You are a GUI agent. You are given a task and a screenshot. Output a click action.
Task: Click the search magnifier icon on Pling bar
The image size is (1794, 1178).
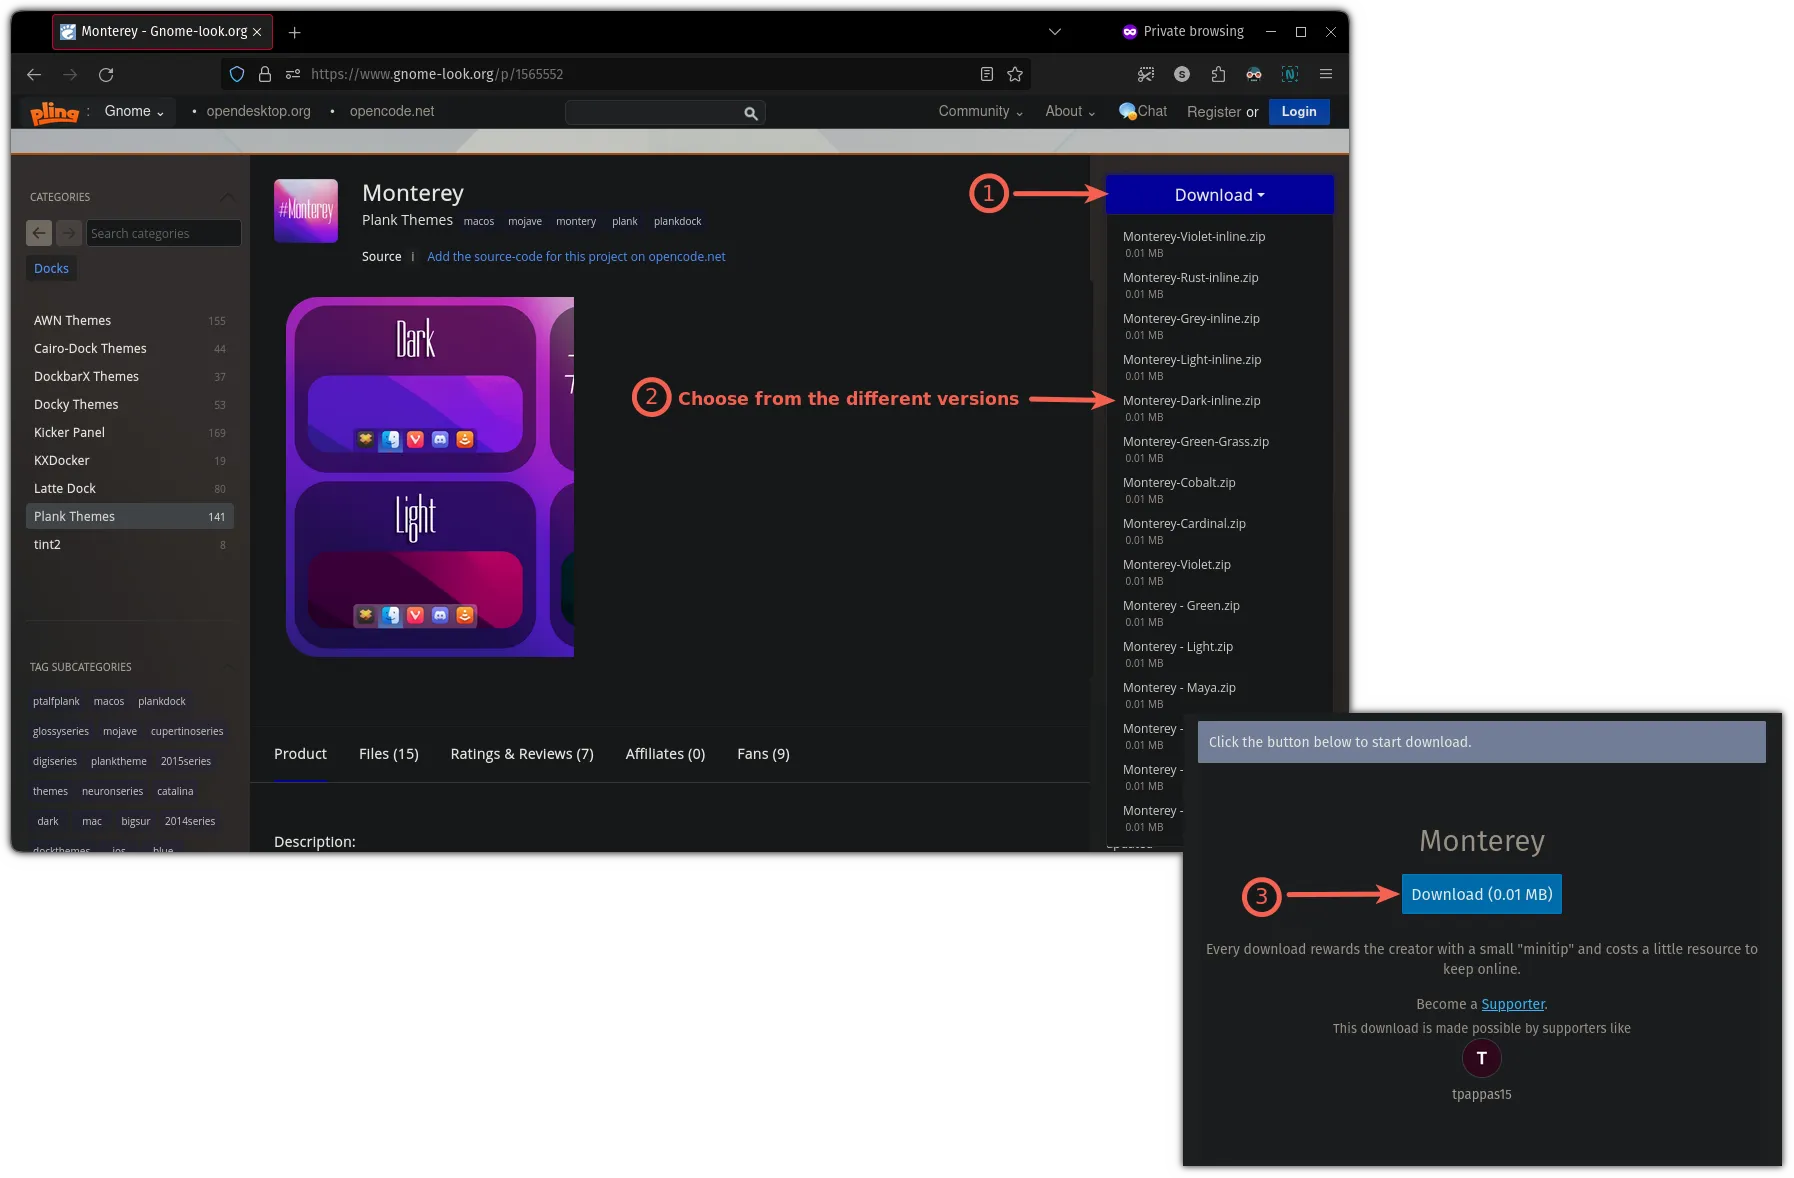[751, 113]
